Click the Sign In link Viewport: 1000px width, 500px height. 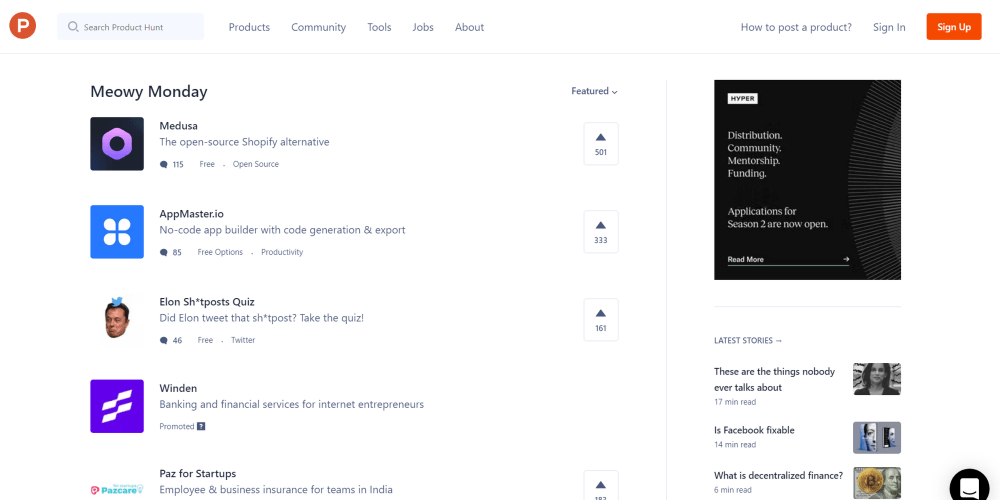(889, 27)
